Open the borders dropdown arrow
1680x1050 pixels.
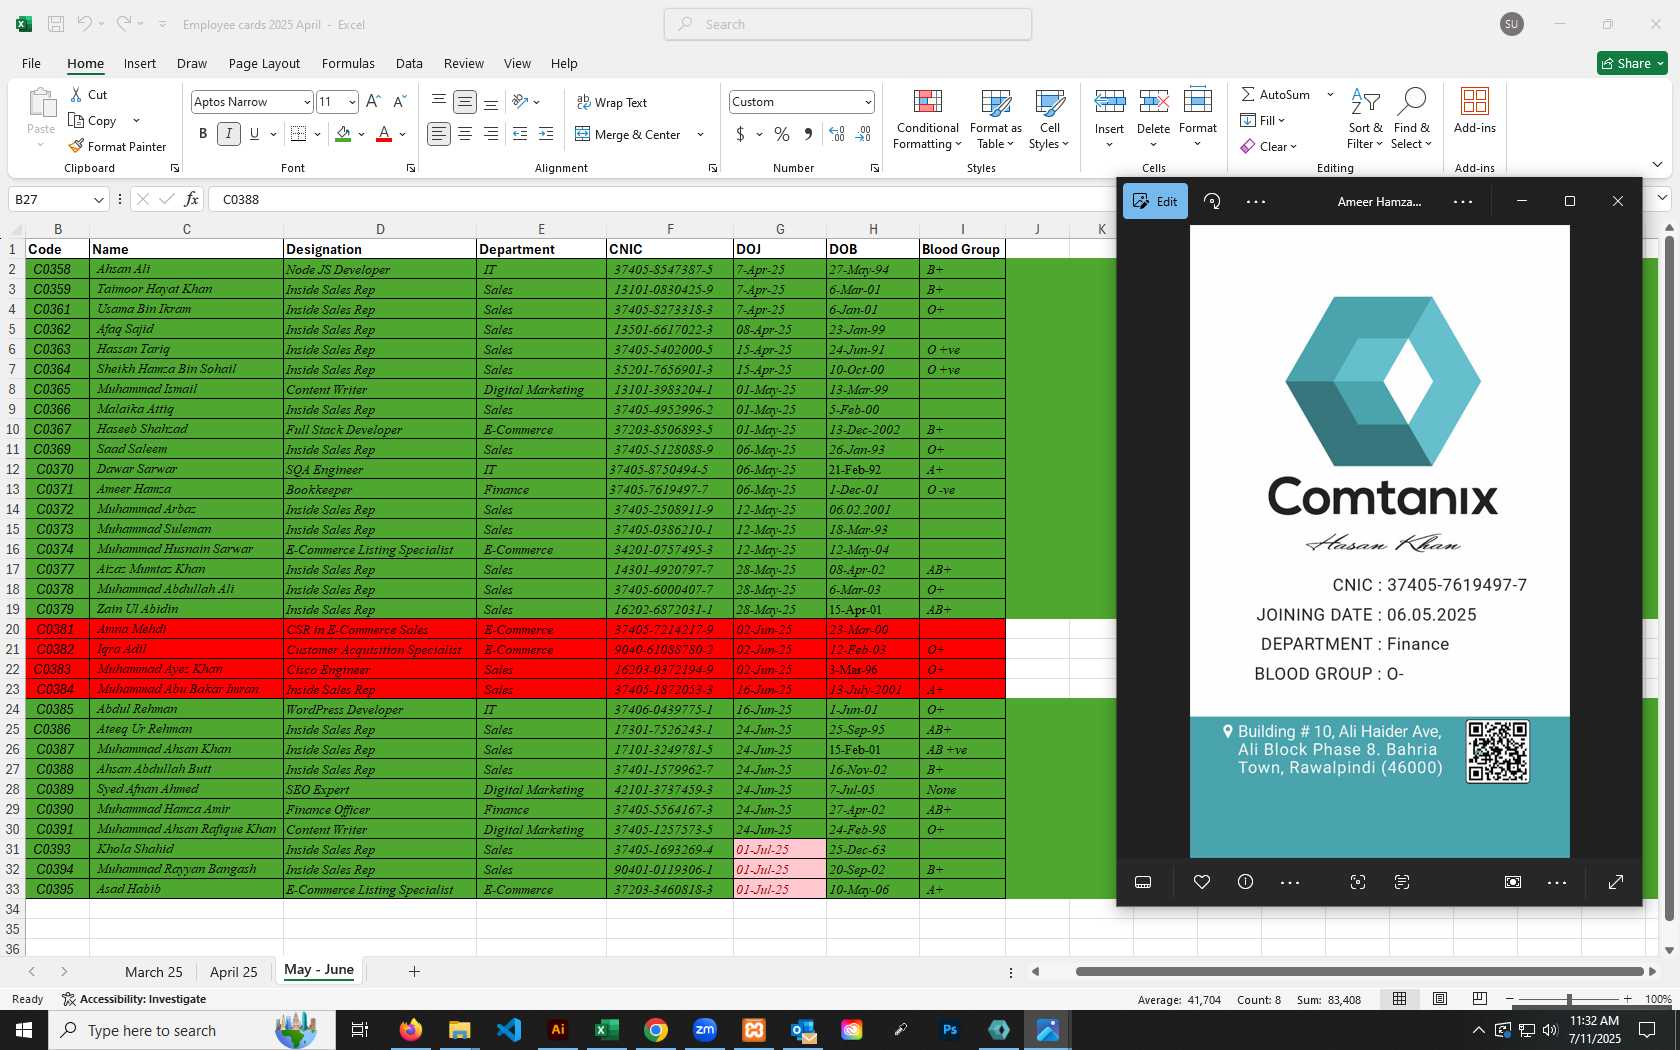pos(317,134)
